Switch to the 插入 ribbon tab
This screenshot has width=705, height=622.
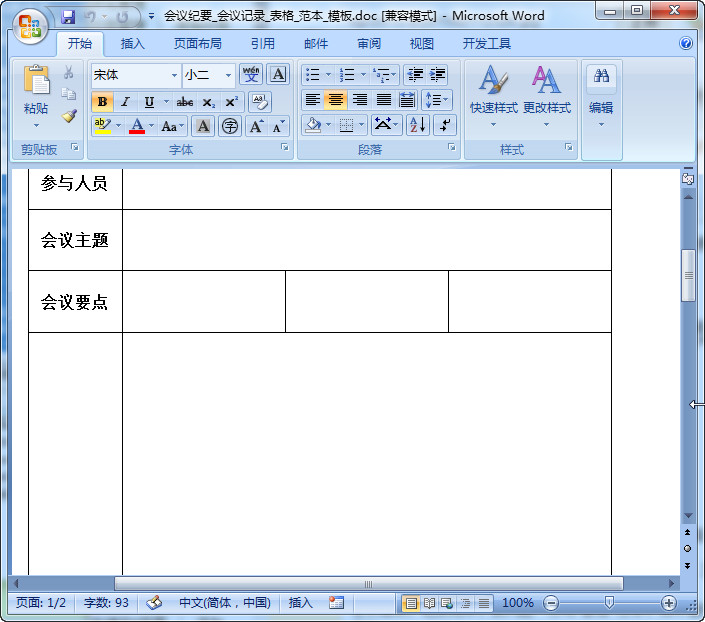(132, 44)
